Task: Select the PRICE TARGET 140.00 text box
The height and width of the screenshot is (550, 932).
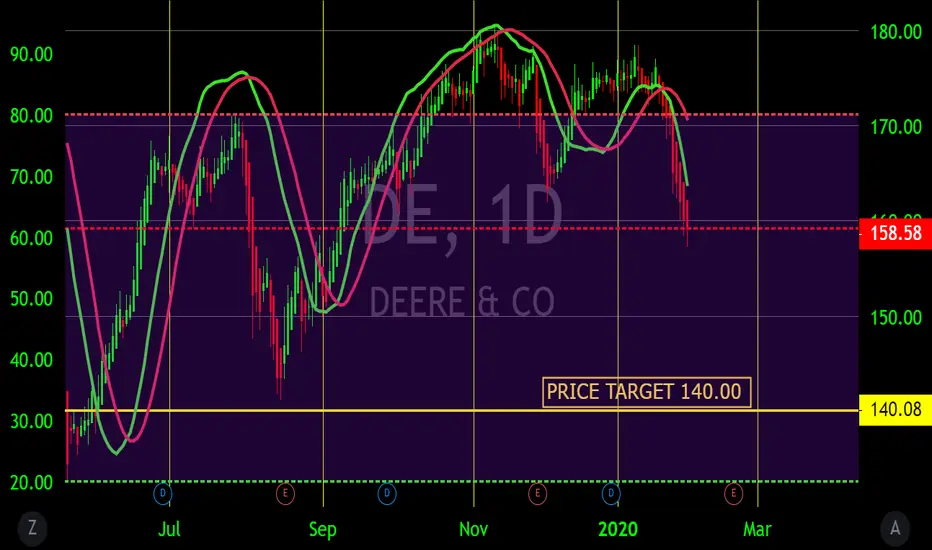Action: (647, 392)
